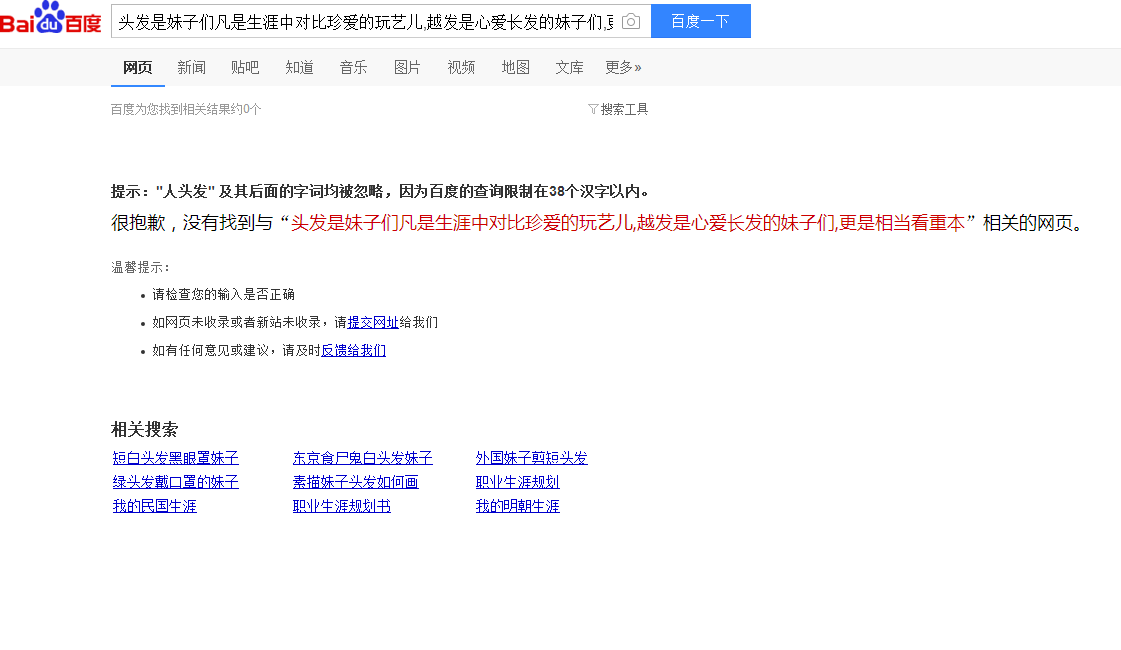Open the 视频 tab
Viewport: 1121px width, 650px height.
point(461,67)
